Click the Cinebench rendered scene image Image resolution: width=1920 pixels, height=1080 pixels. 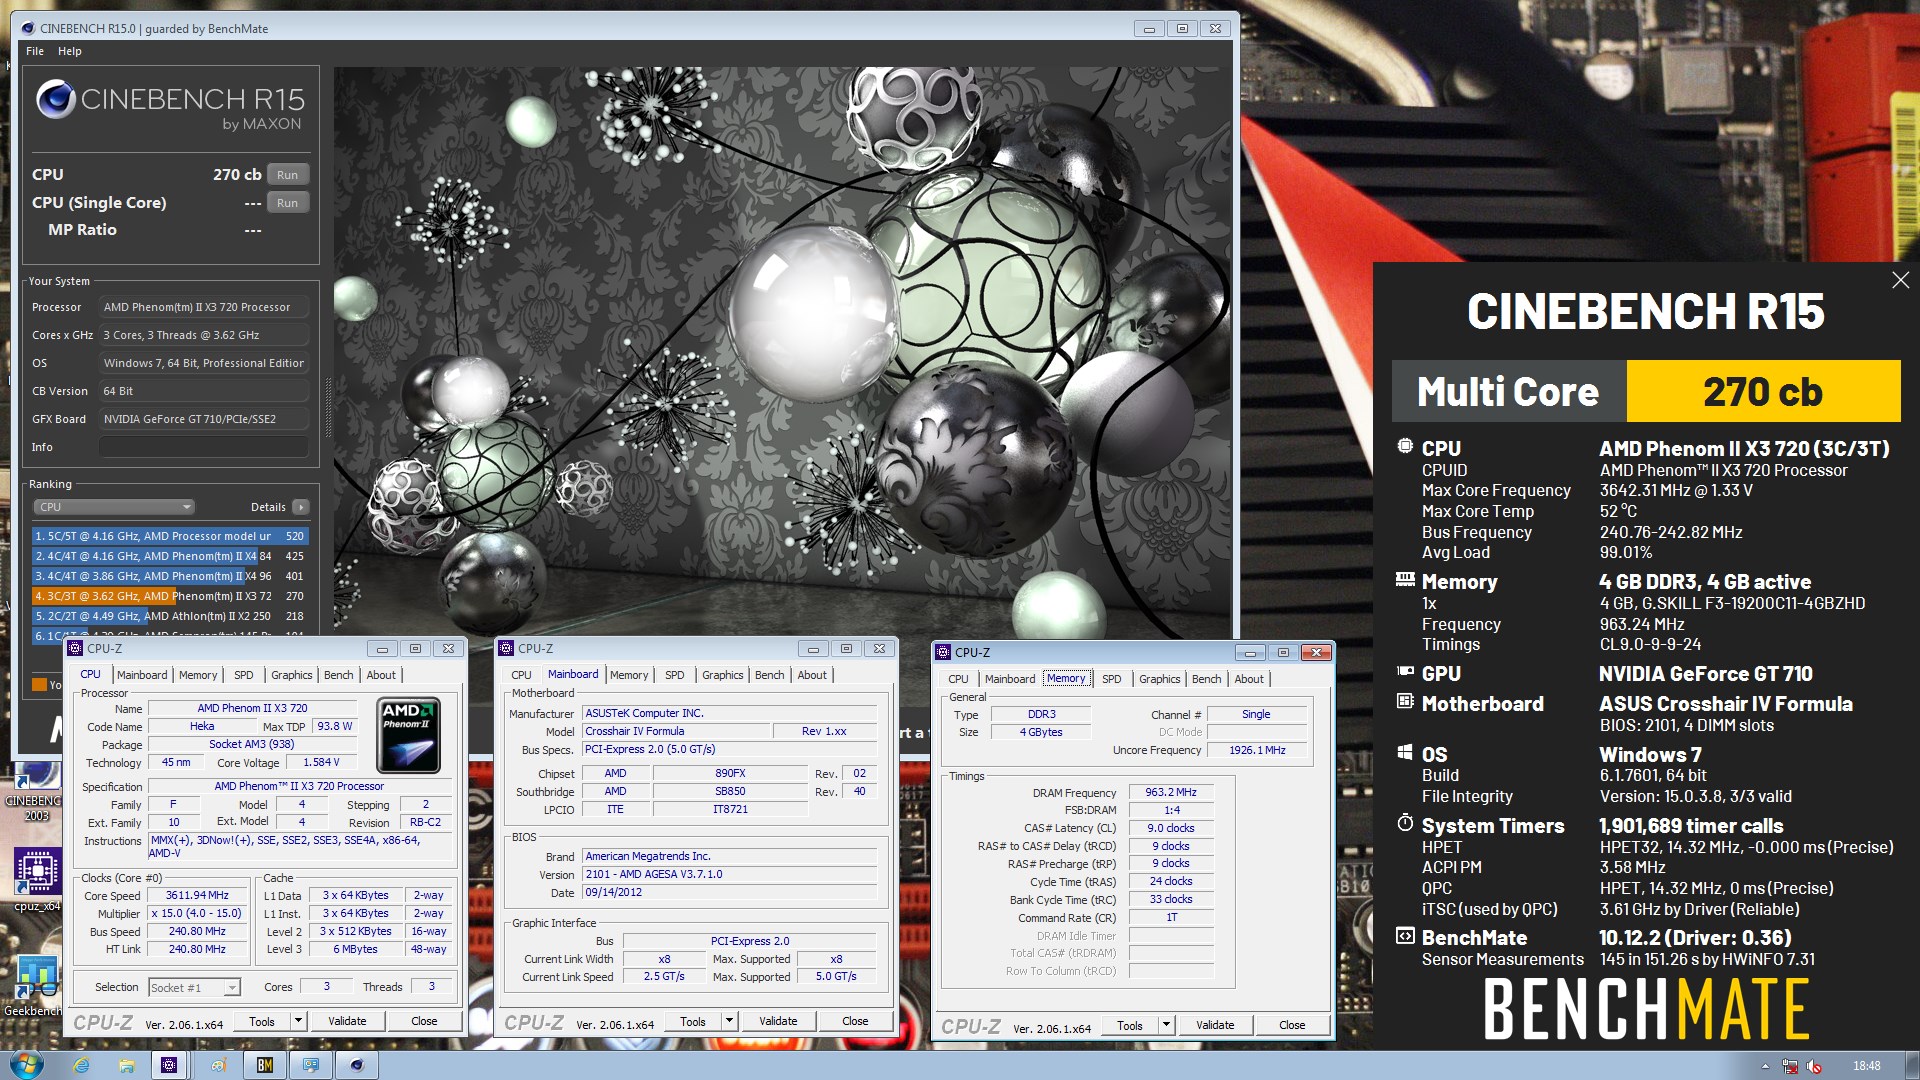[782, 350]
